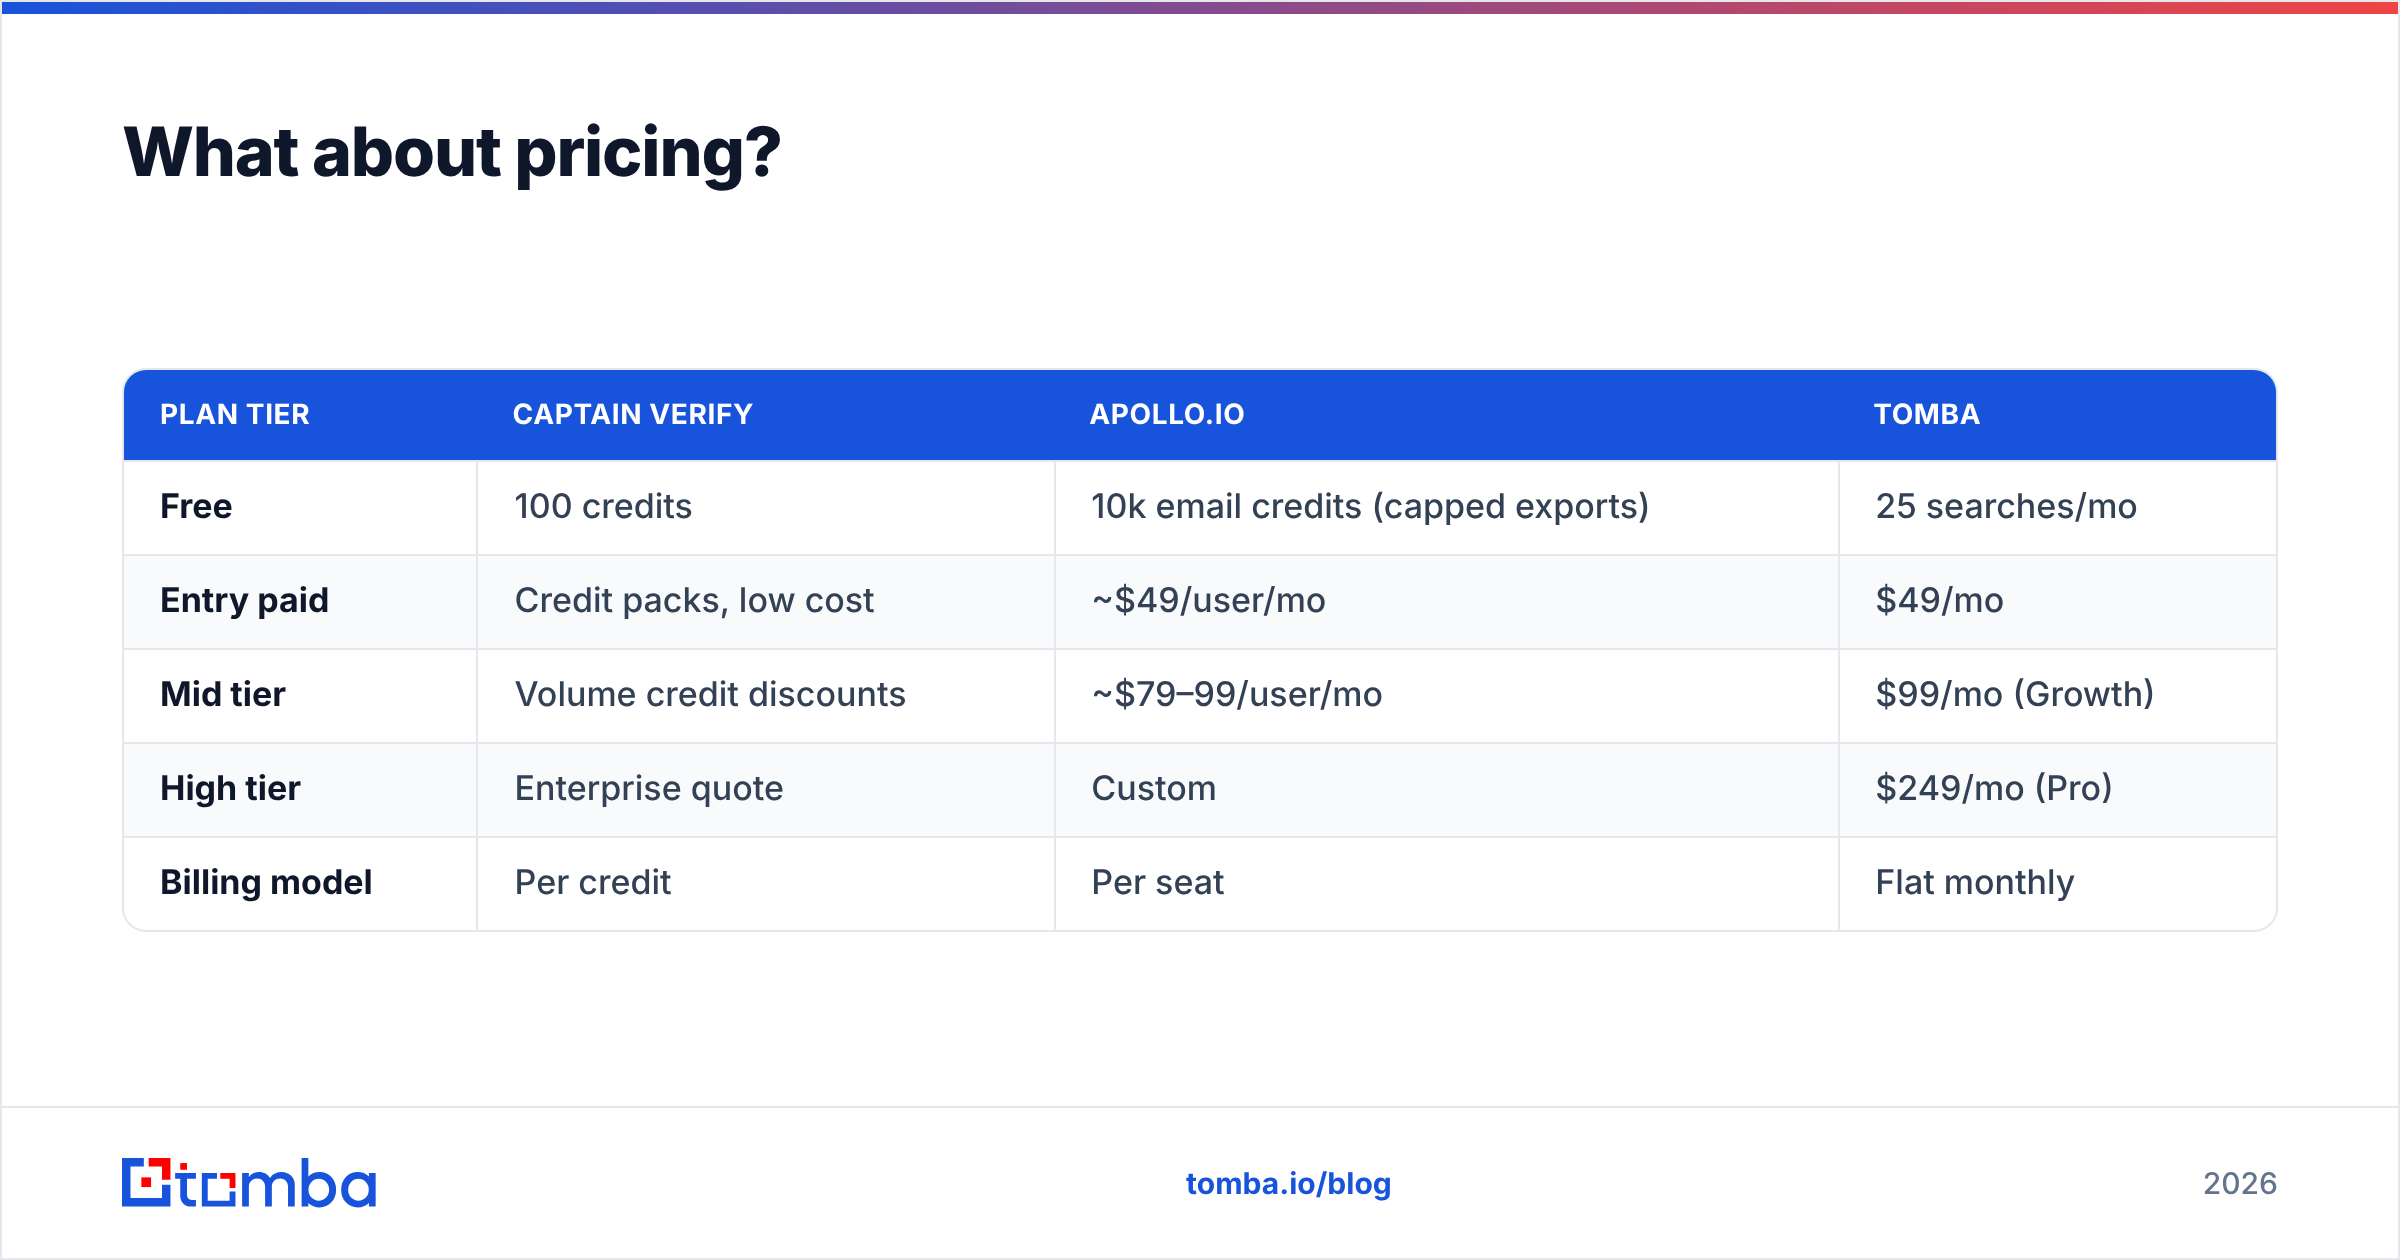Click the 'Mid tier' row label
The height and width of the screenshot is (1260, 2400).
(x=223, y=694)
